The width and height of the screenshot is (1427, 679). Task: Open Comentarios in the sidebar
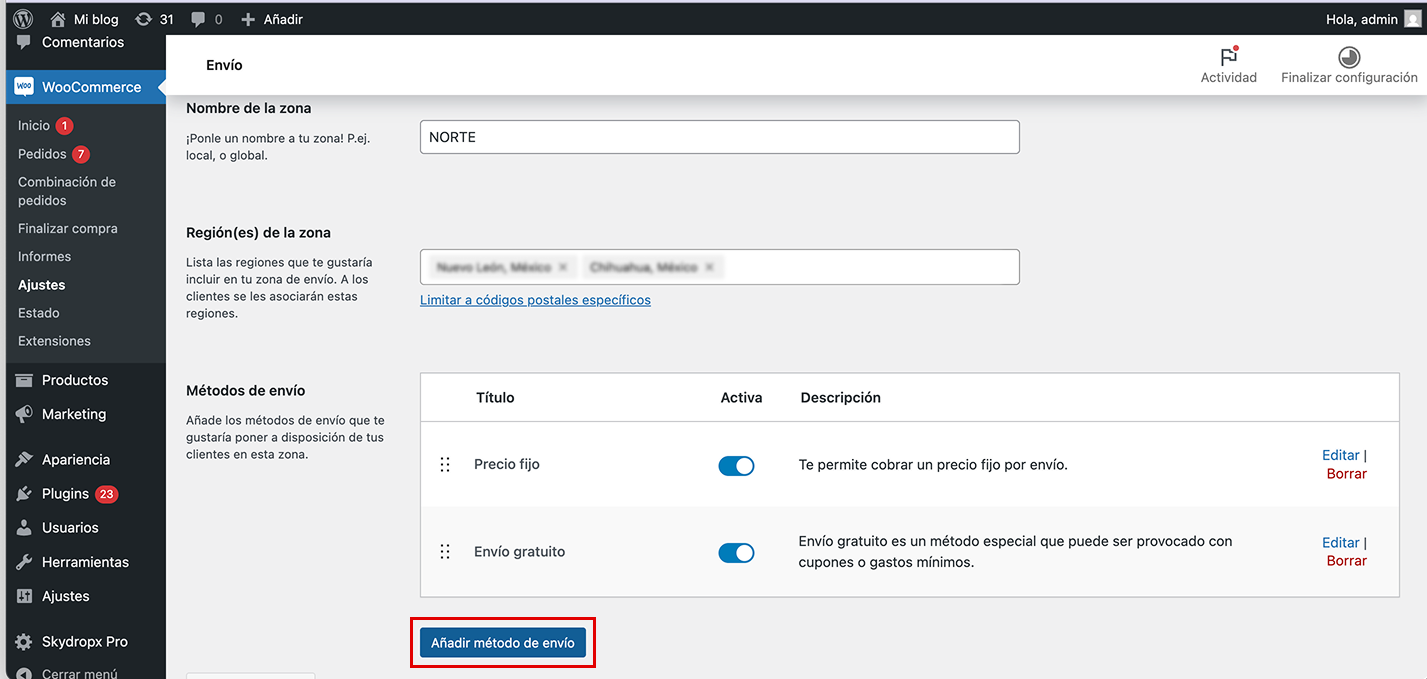tap(83, 43)
